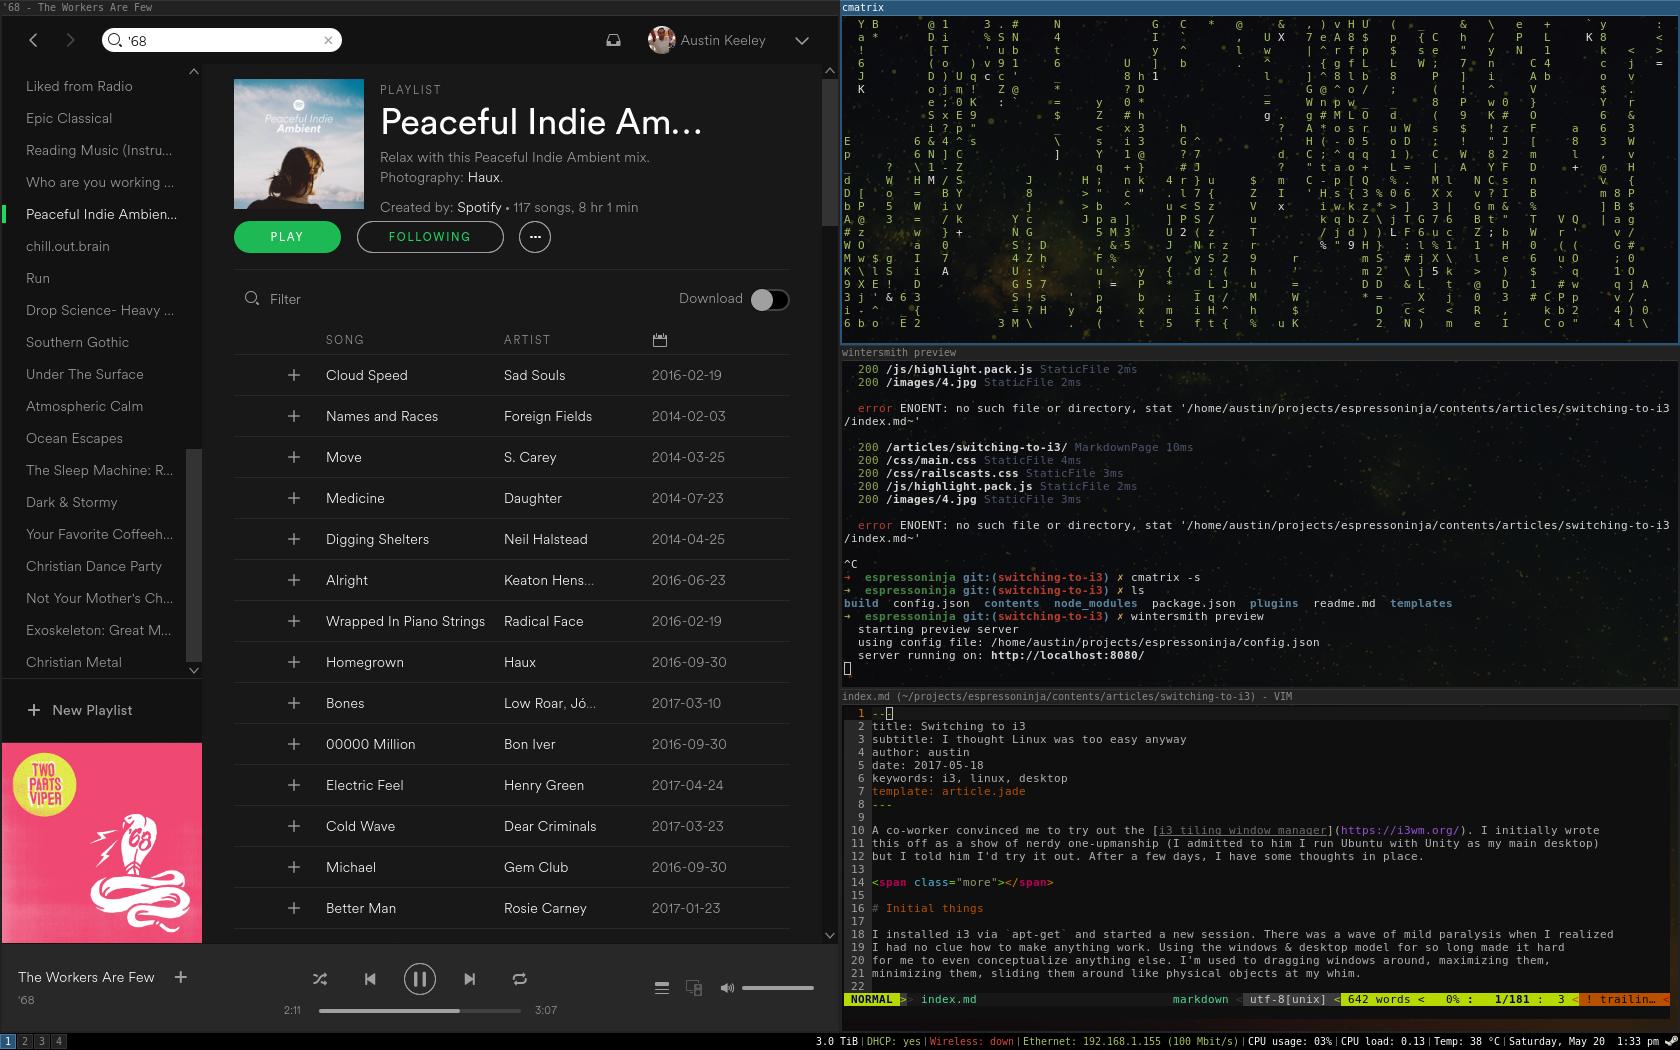Open the notifications inbox icon
1680x1050 pixels.
[x=613, y=40]
